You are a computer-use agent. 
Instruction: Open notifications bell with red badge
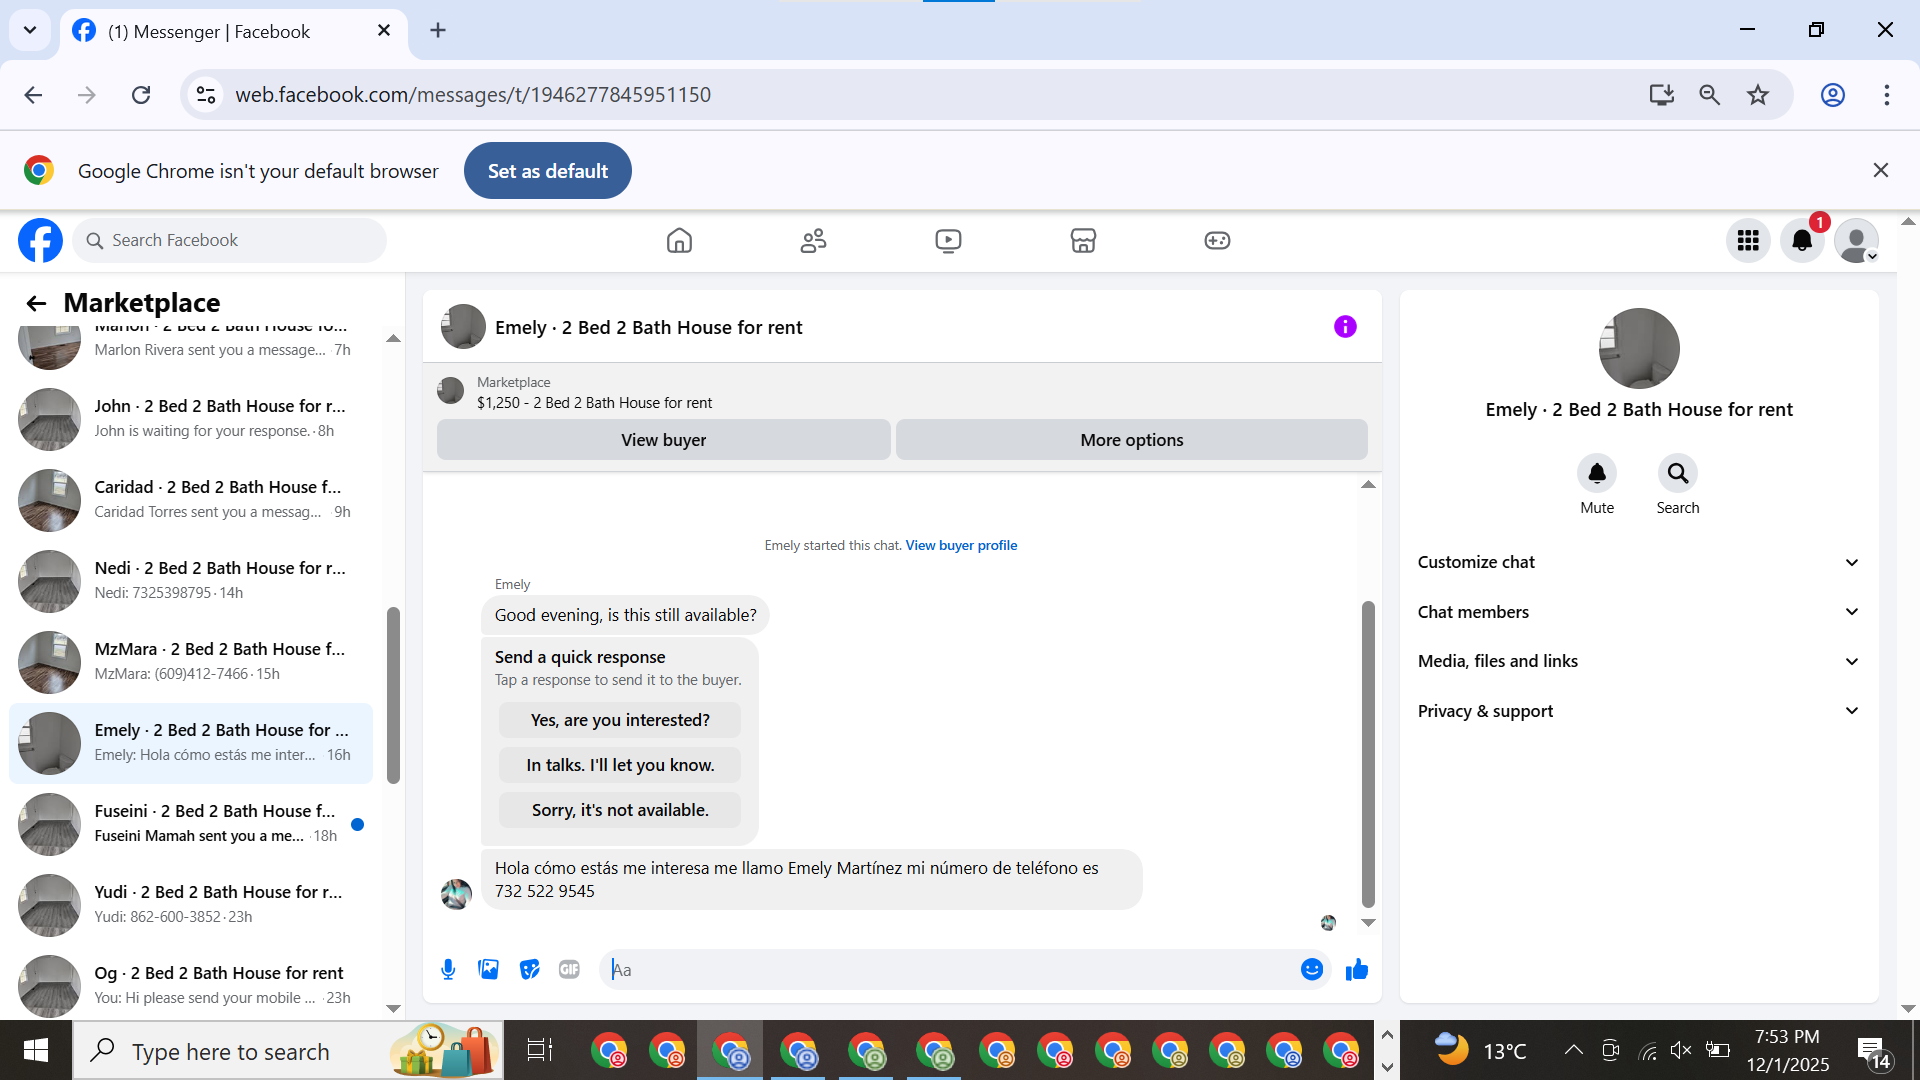pos(1802,240)
